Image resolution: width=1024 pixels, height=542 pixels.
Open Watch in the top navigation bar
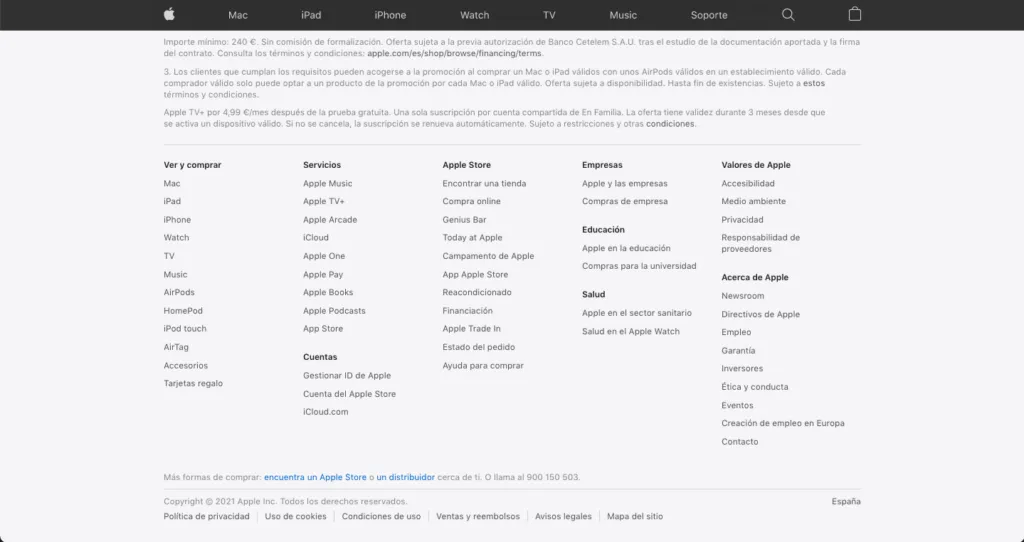(x=474, y=15)
